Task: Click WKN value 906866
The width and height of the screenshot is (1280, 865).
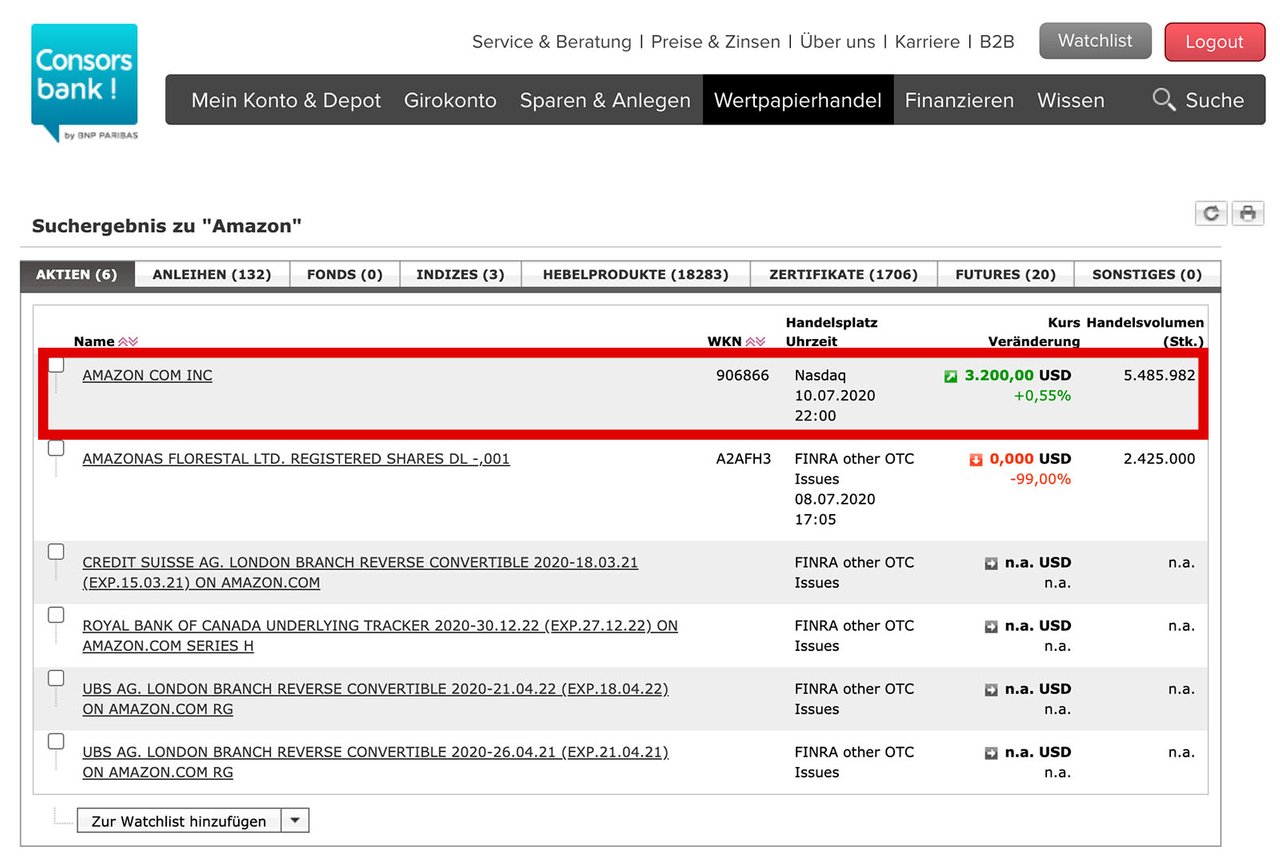Action: tap(743, 376)
